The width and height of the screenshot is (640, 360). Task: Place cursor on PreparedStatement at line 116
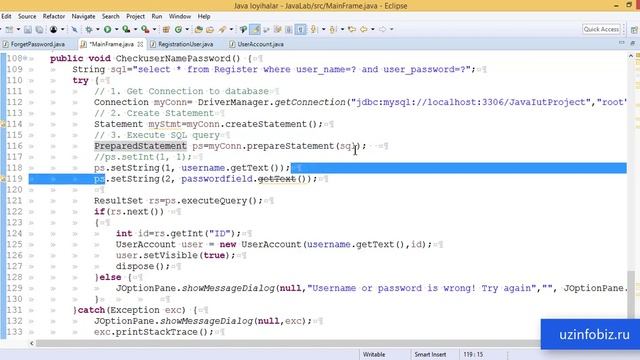(x=140, y=146)
